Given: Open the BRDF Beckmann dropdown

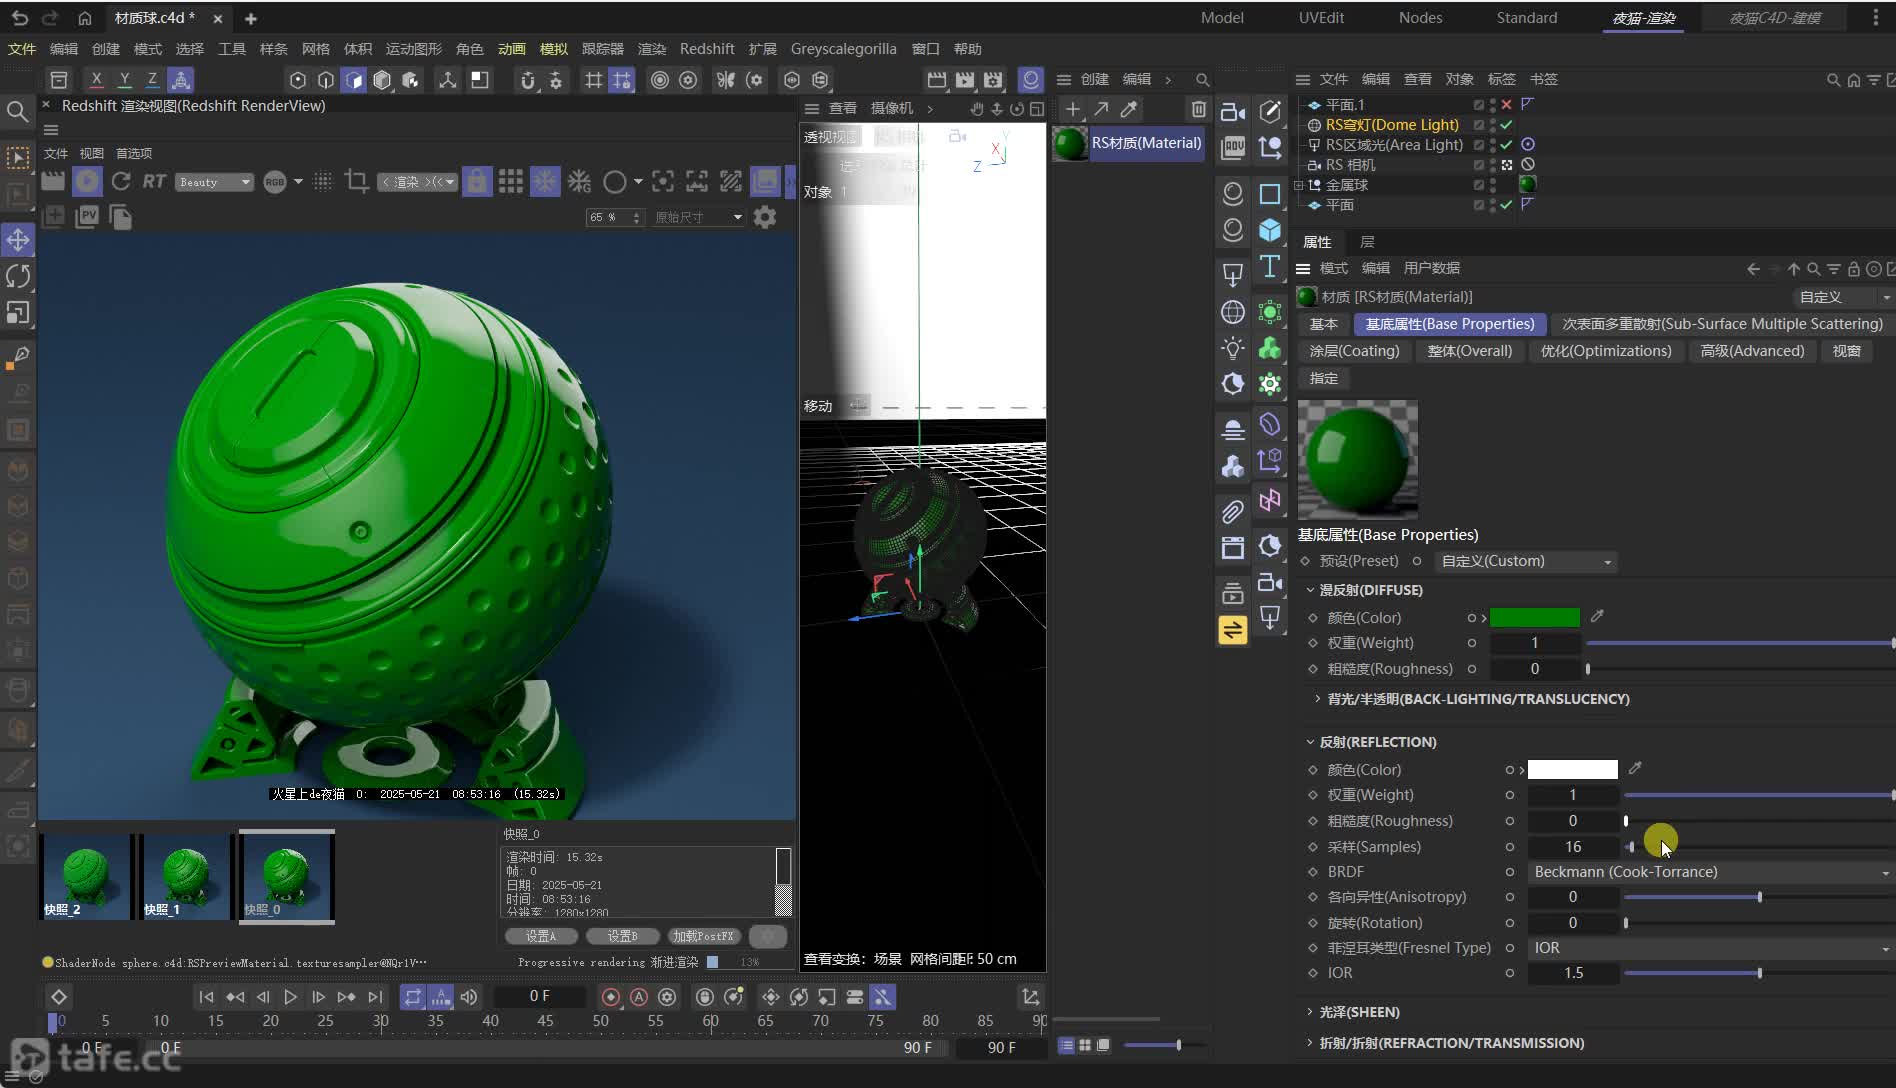Looking at the screenshot, I should click(1710, 872).
